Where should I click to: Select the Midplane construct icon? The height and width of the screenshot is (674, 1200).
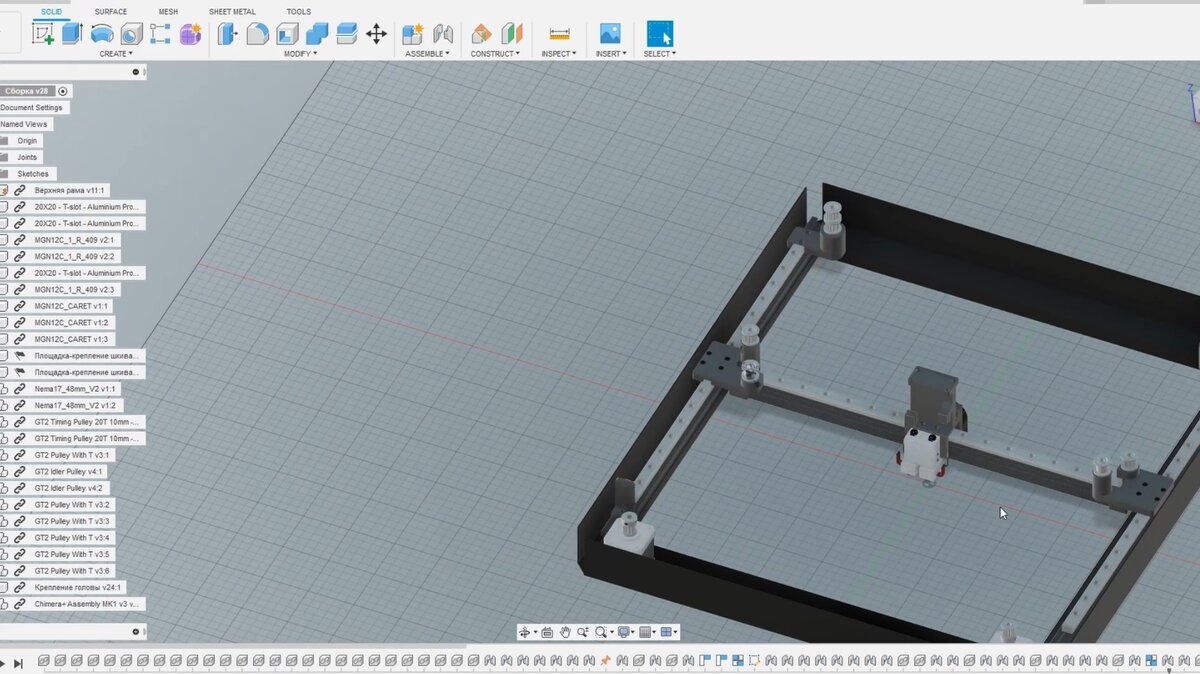pyautogui.click(x=511, y=34)
